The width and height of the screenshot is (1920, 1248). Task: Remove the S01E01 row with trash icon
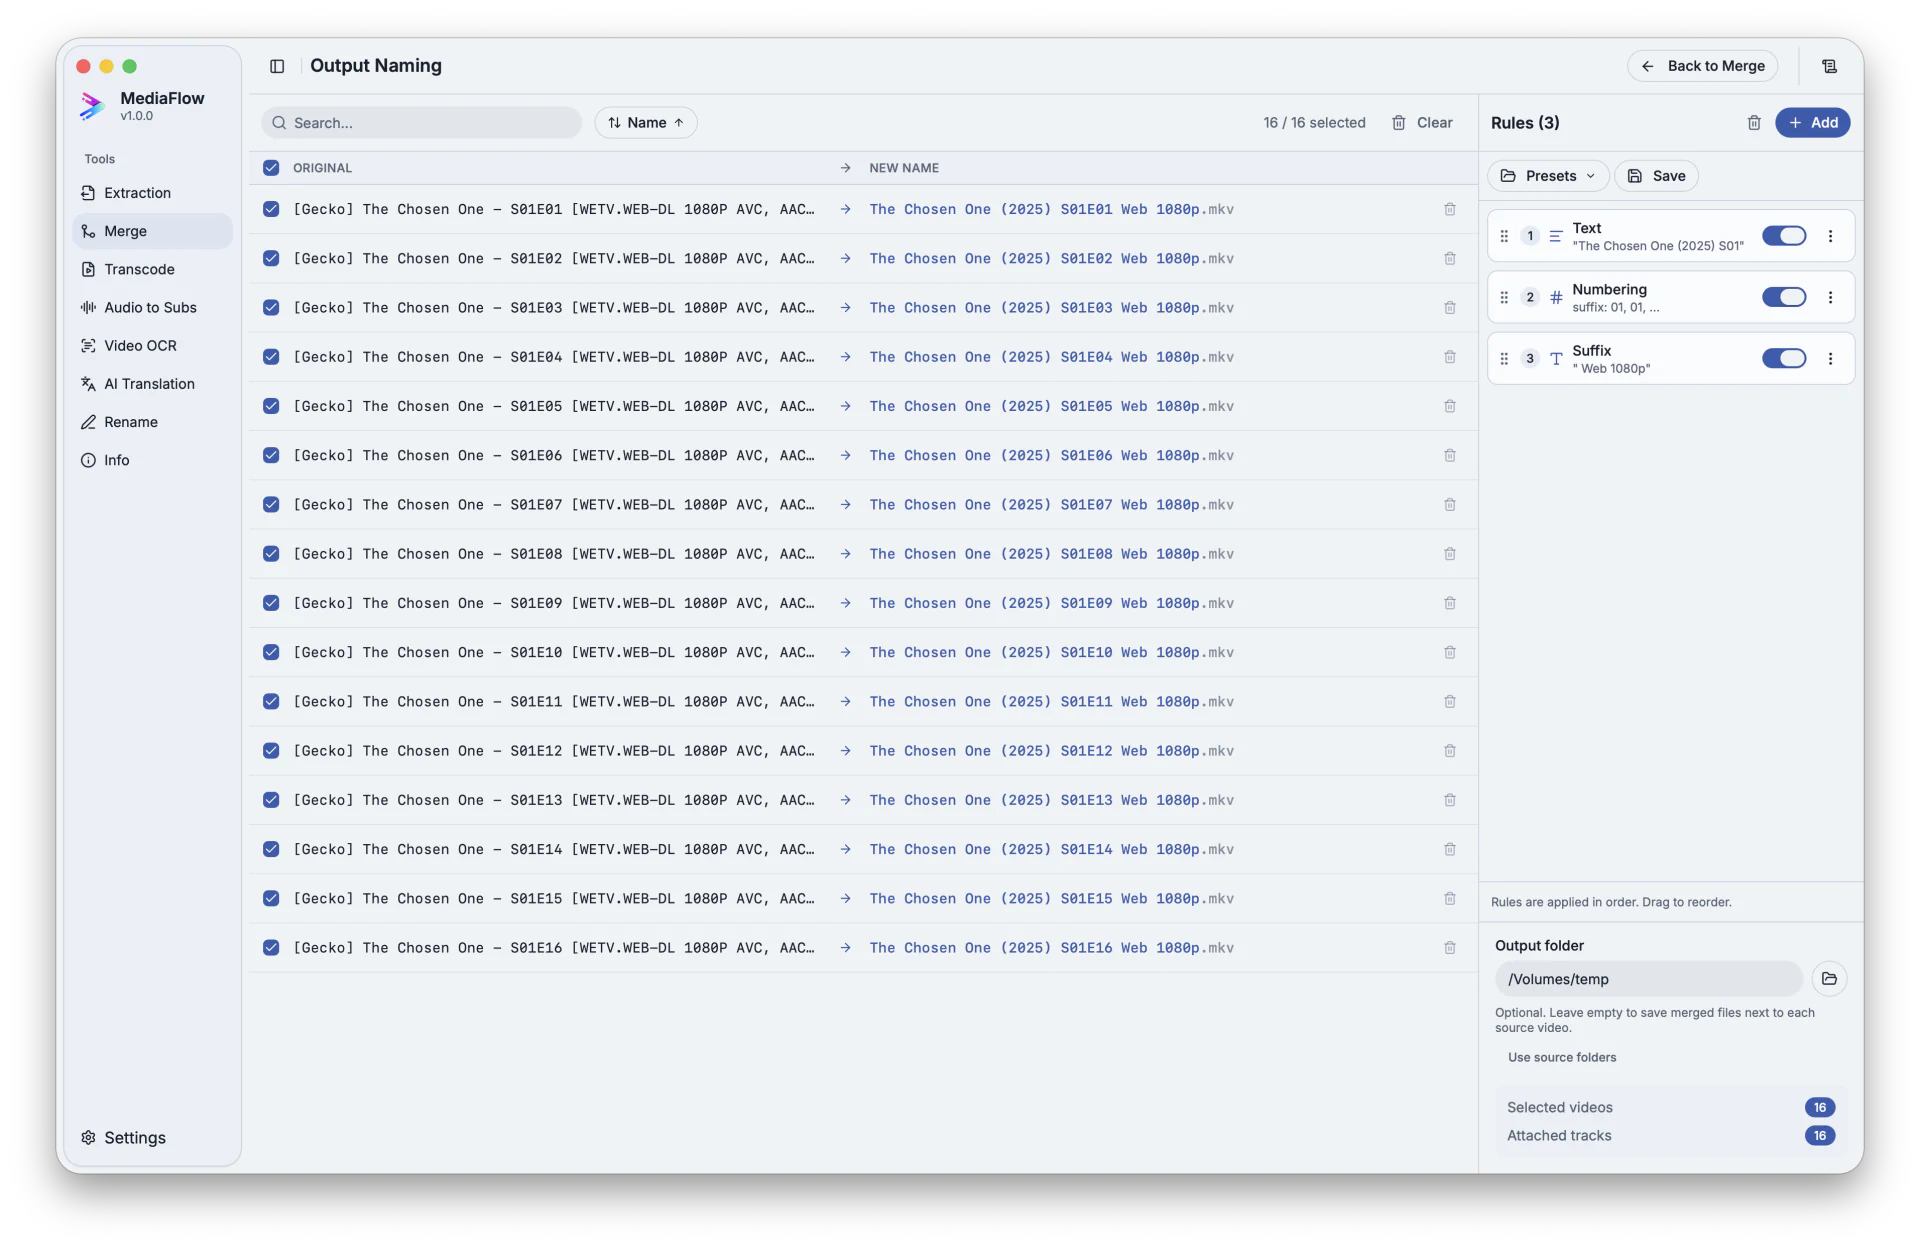1449,209
